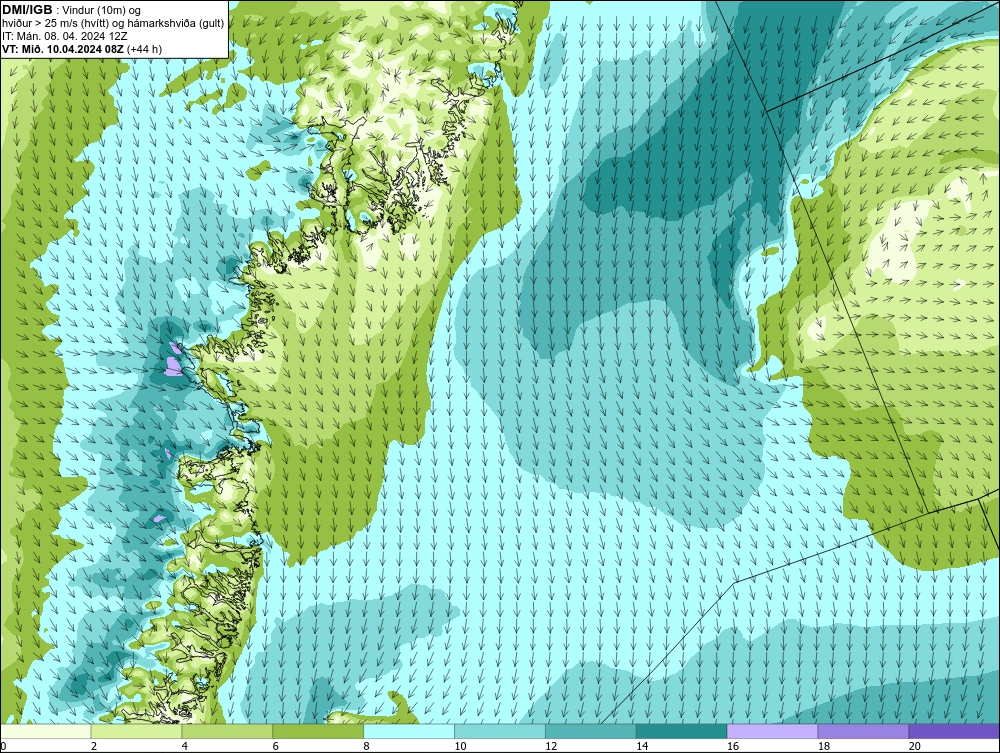Viewport: 1000px width, 753px height.
Task: Click the 0–2 m/s pale color swatch
Action: [x=46, y=731]
